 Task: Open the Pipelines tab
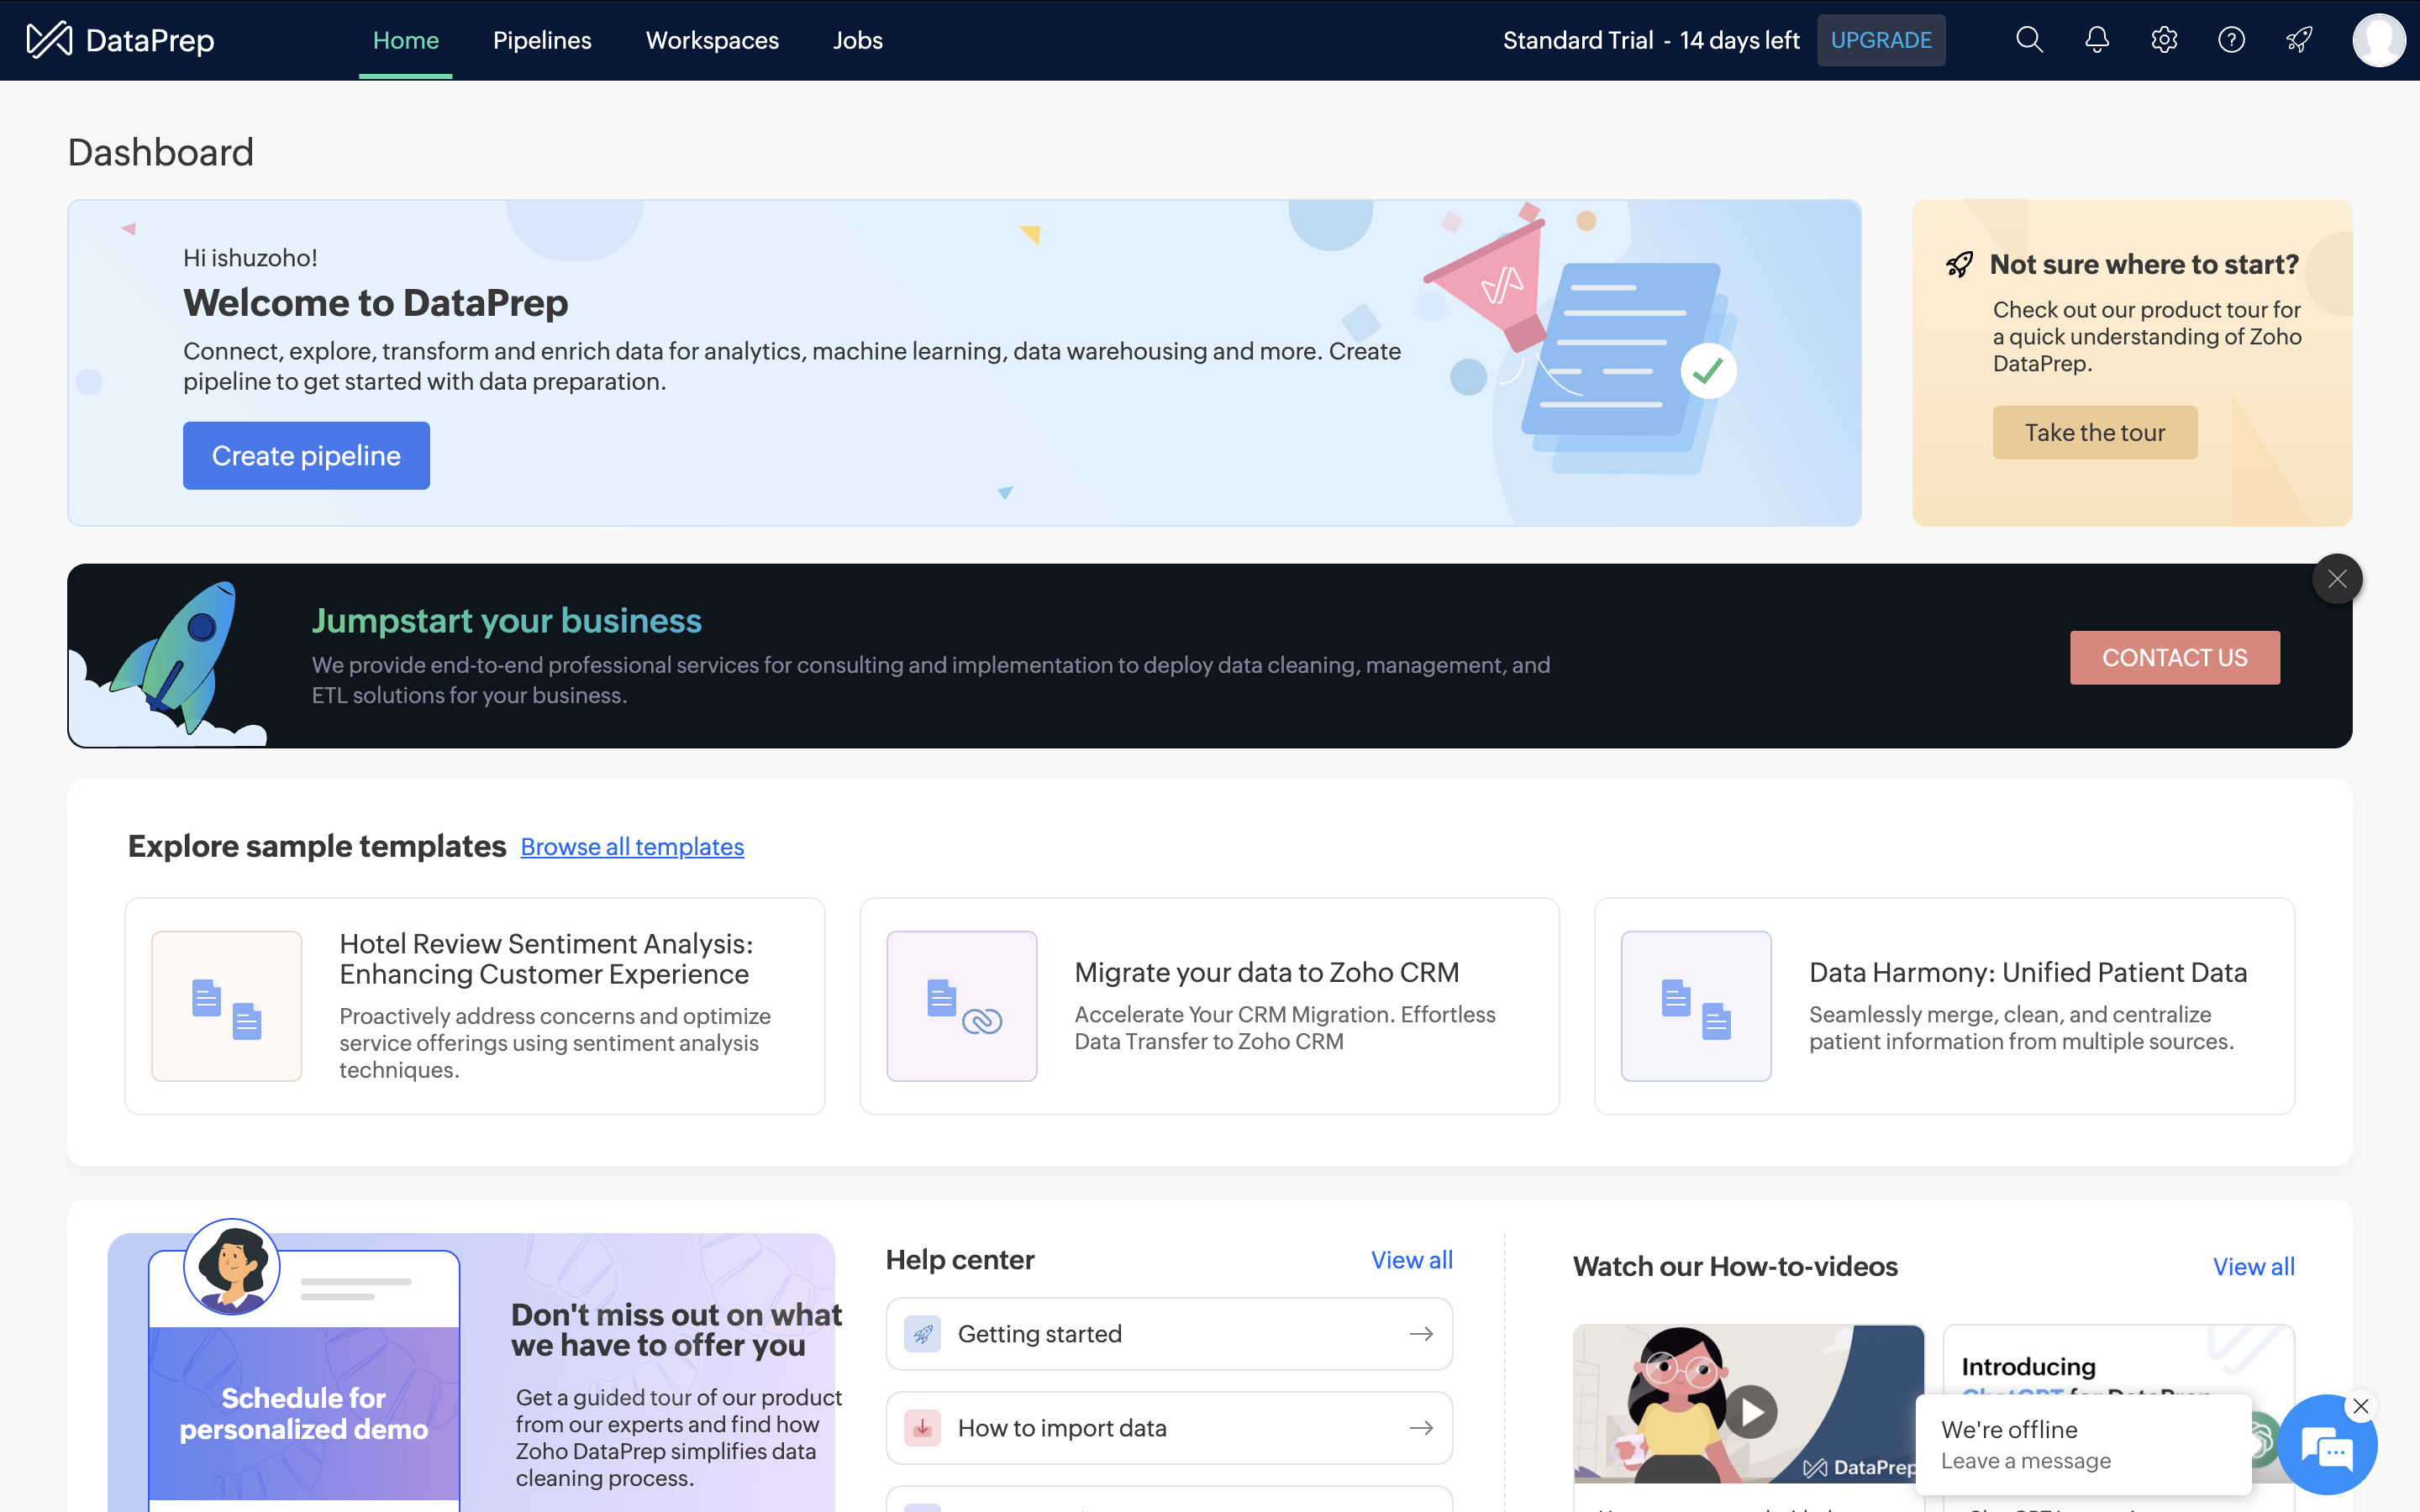[542, 40]
